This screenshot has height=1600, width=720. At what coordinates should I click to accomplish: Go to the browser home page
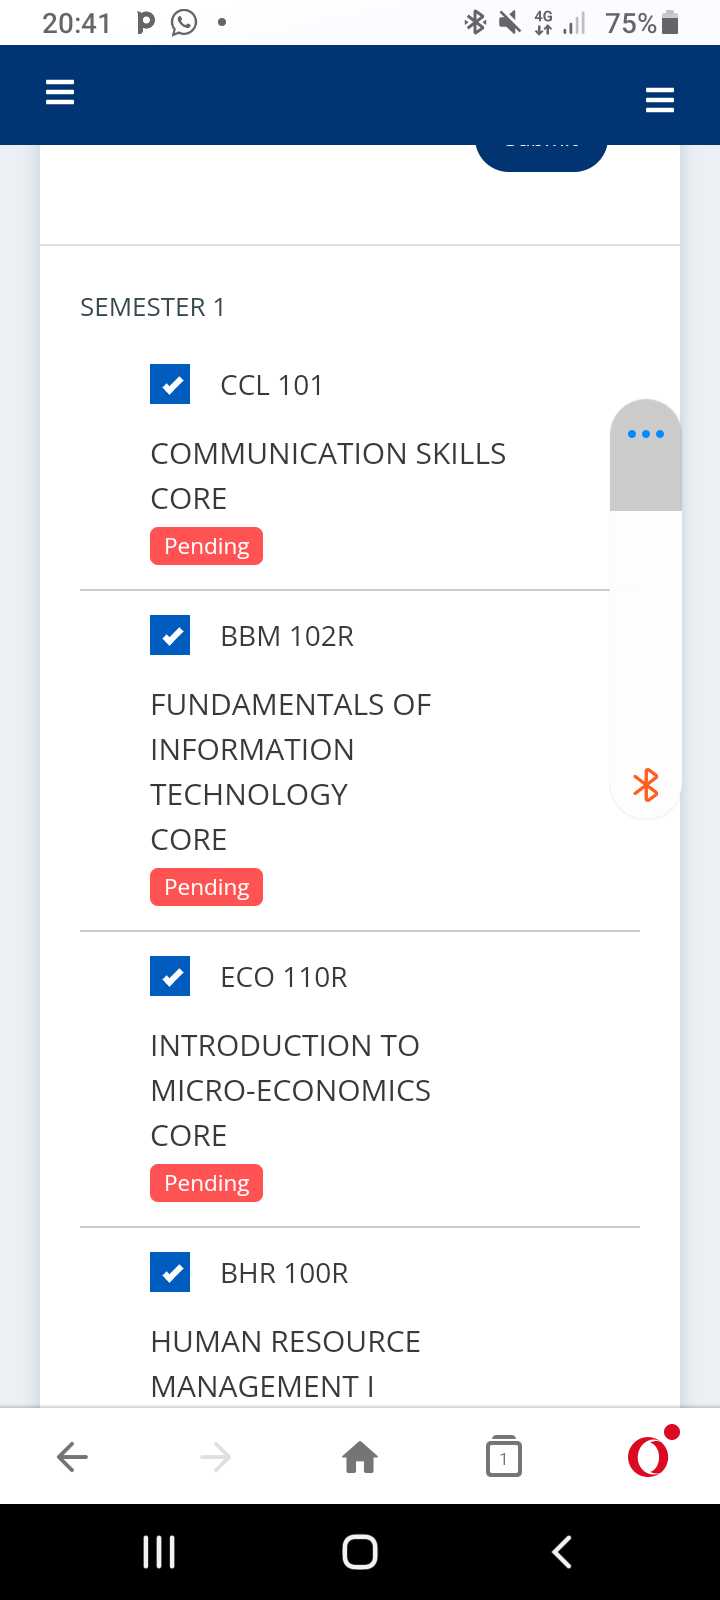(x=360, y=1457)
